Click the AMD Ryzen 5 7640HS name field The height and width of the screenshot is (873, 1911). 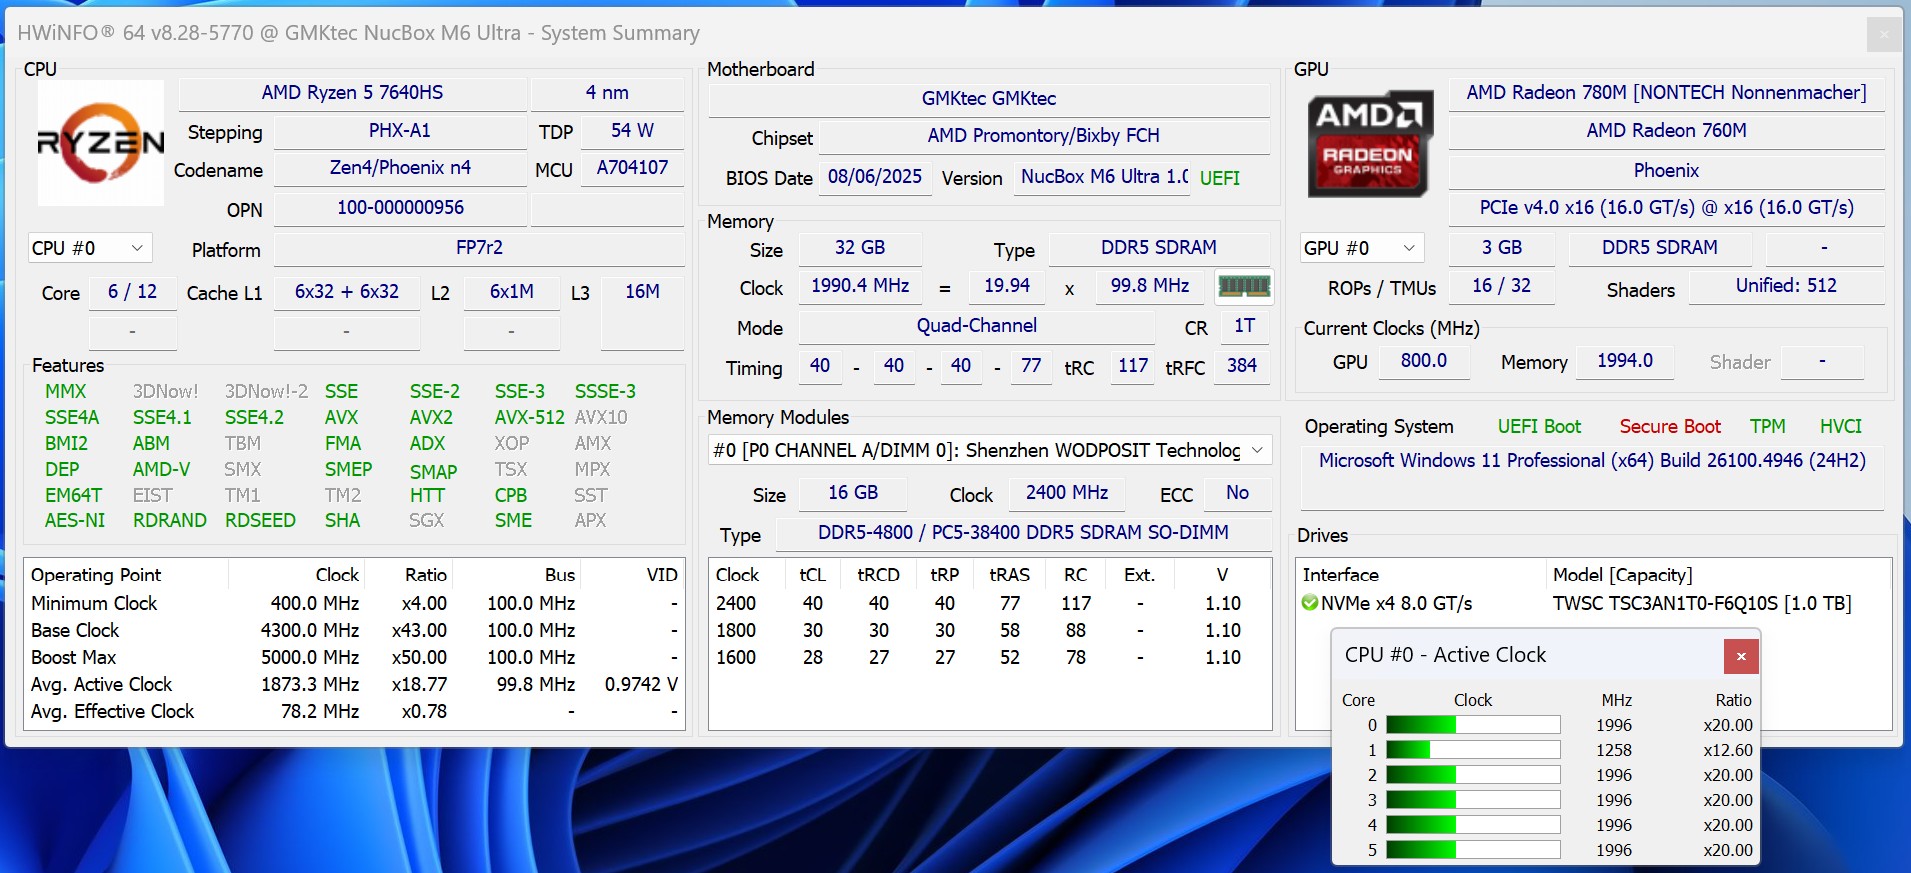click(352, 93)
